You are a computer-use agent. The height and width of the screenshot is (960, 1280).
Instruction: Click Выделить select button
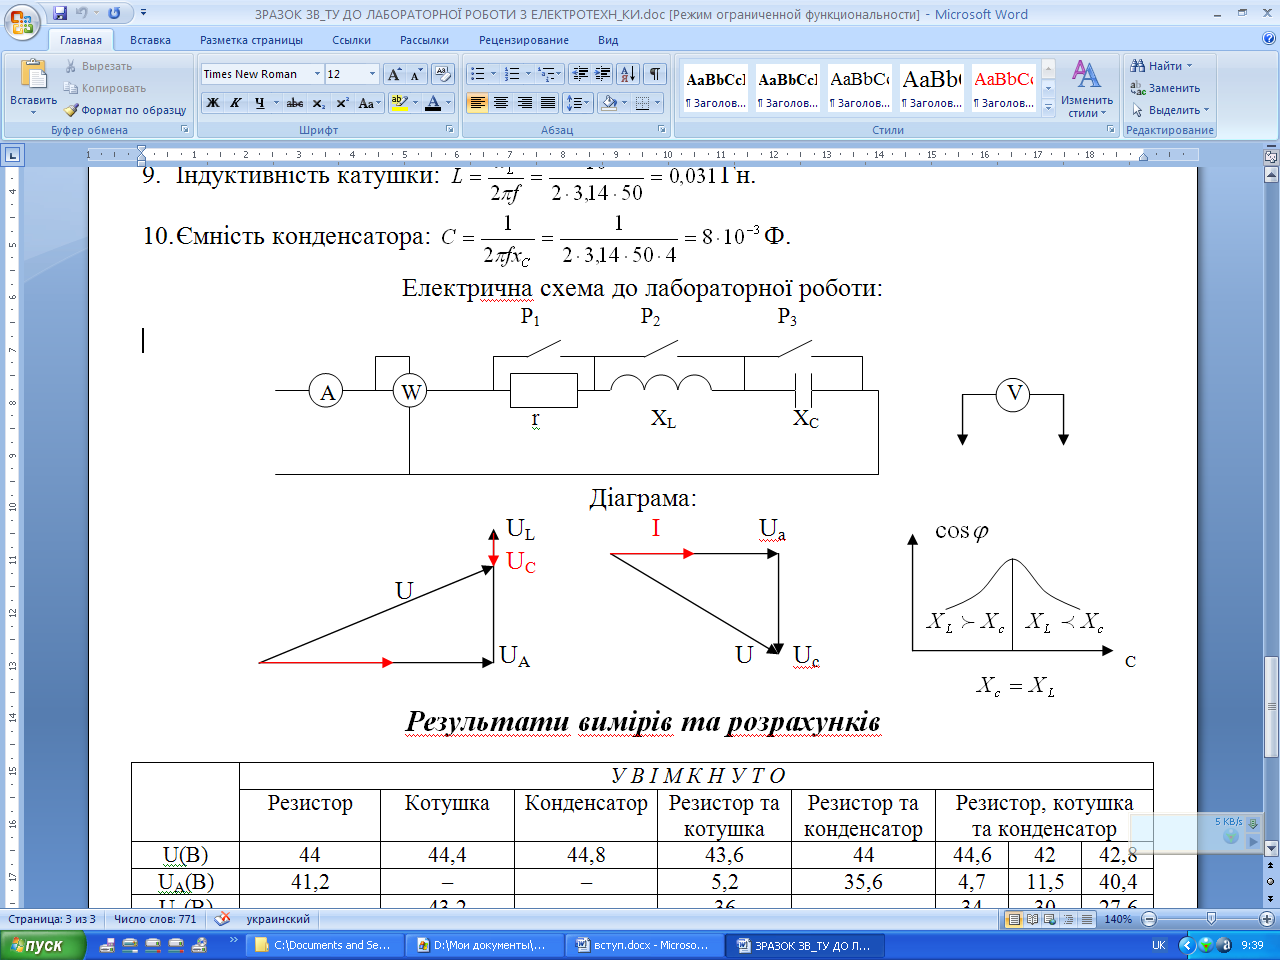click(1170, 110)
